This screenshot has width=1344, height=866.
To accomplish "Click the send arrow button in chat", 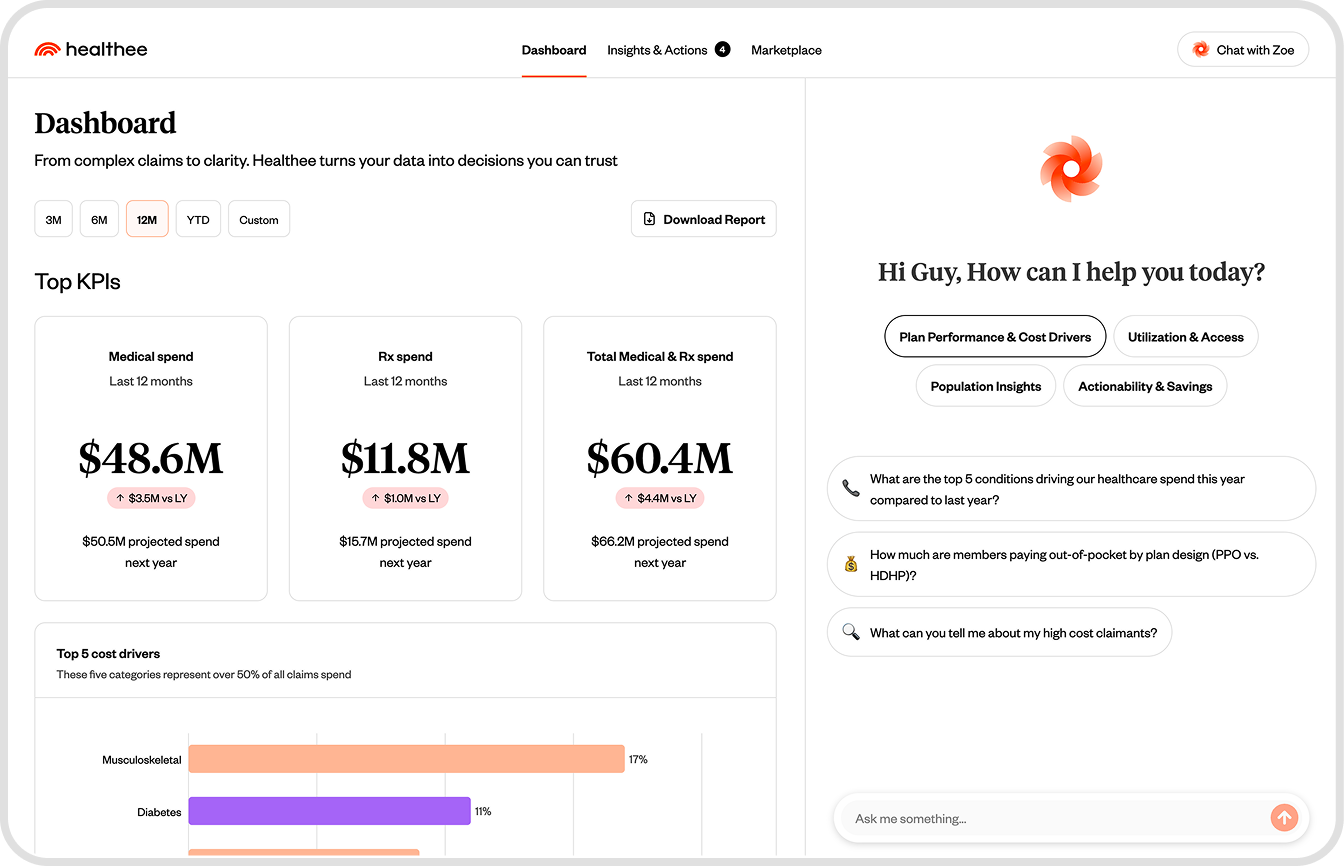I will (1284, 818).
